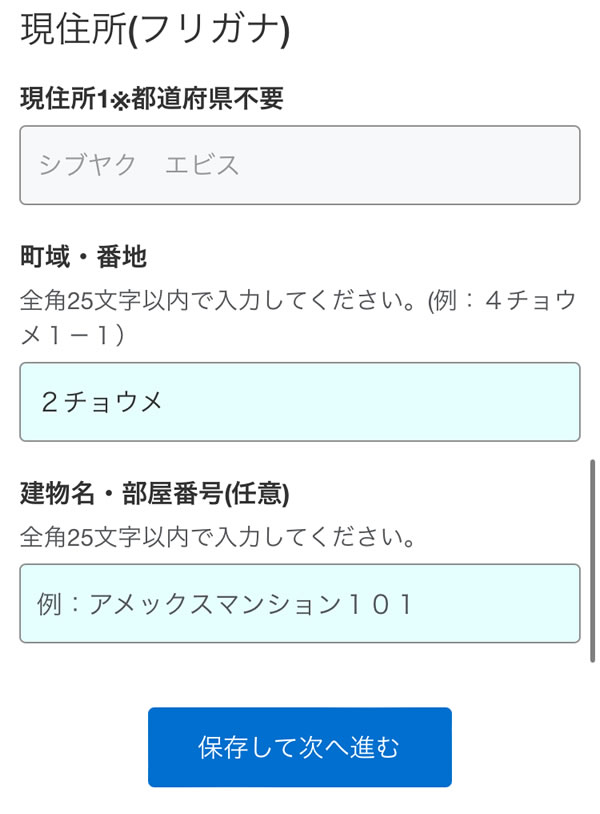Click the hint text under 建物名・部屋番号
Viewport: 600px width, 814px height.
218,537
